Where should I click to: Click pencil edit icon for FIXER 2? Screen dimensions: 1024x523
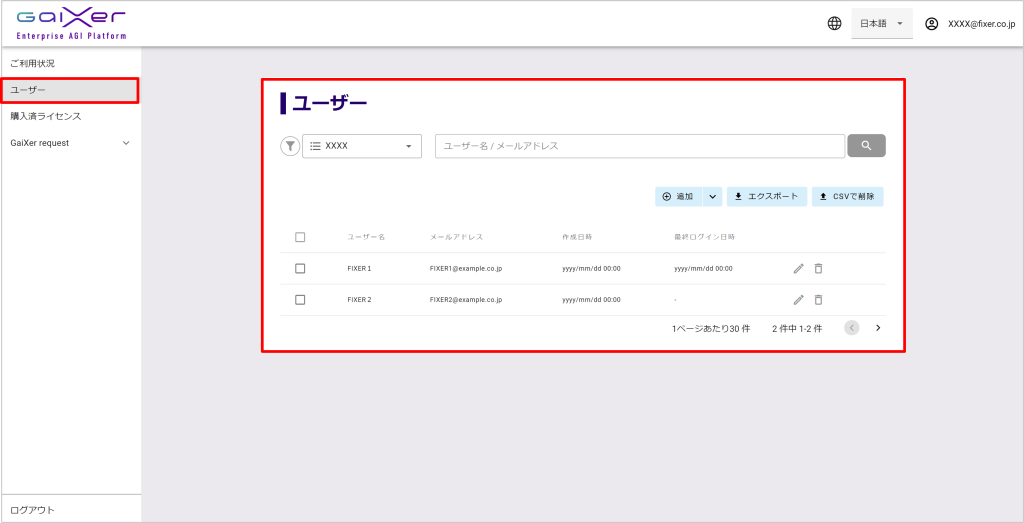pos(798,299)
